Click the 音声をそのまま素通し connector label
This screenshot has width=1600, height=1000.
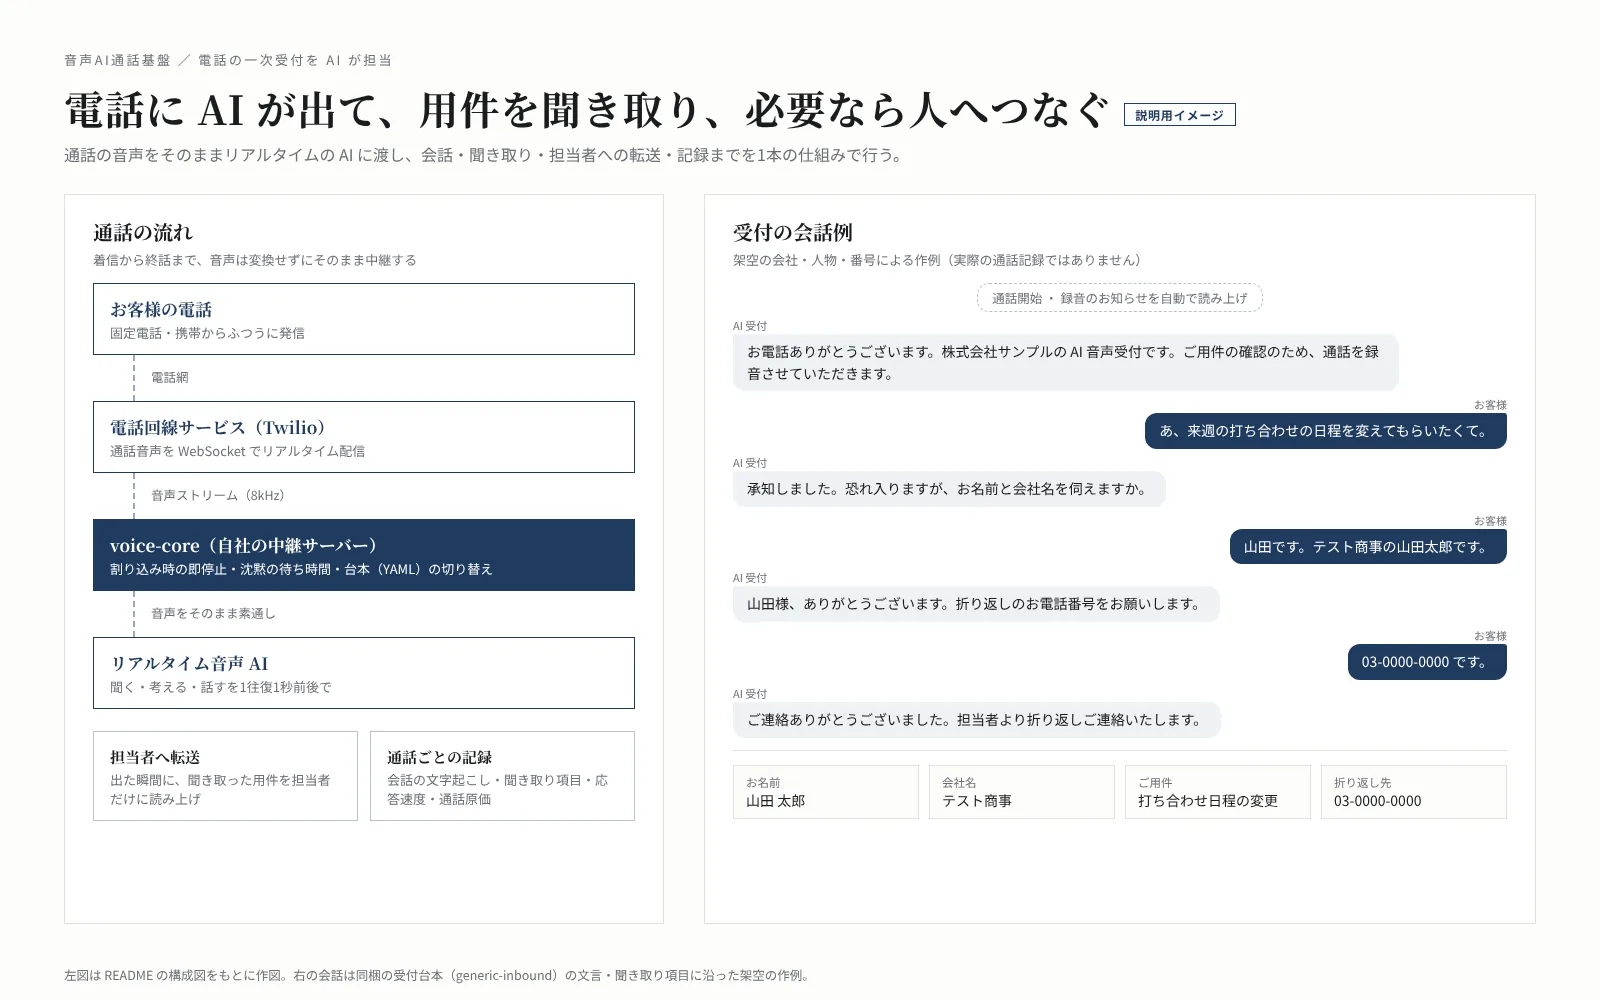tap(213, 614)
